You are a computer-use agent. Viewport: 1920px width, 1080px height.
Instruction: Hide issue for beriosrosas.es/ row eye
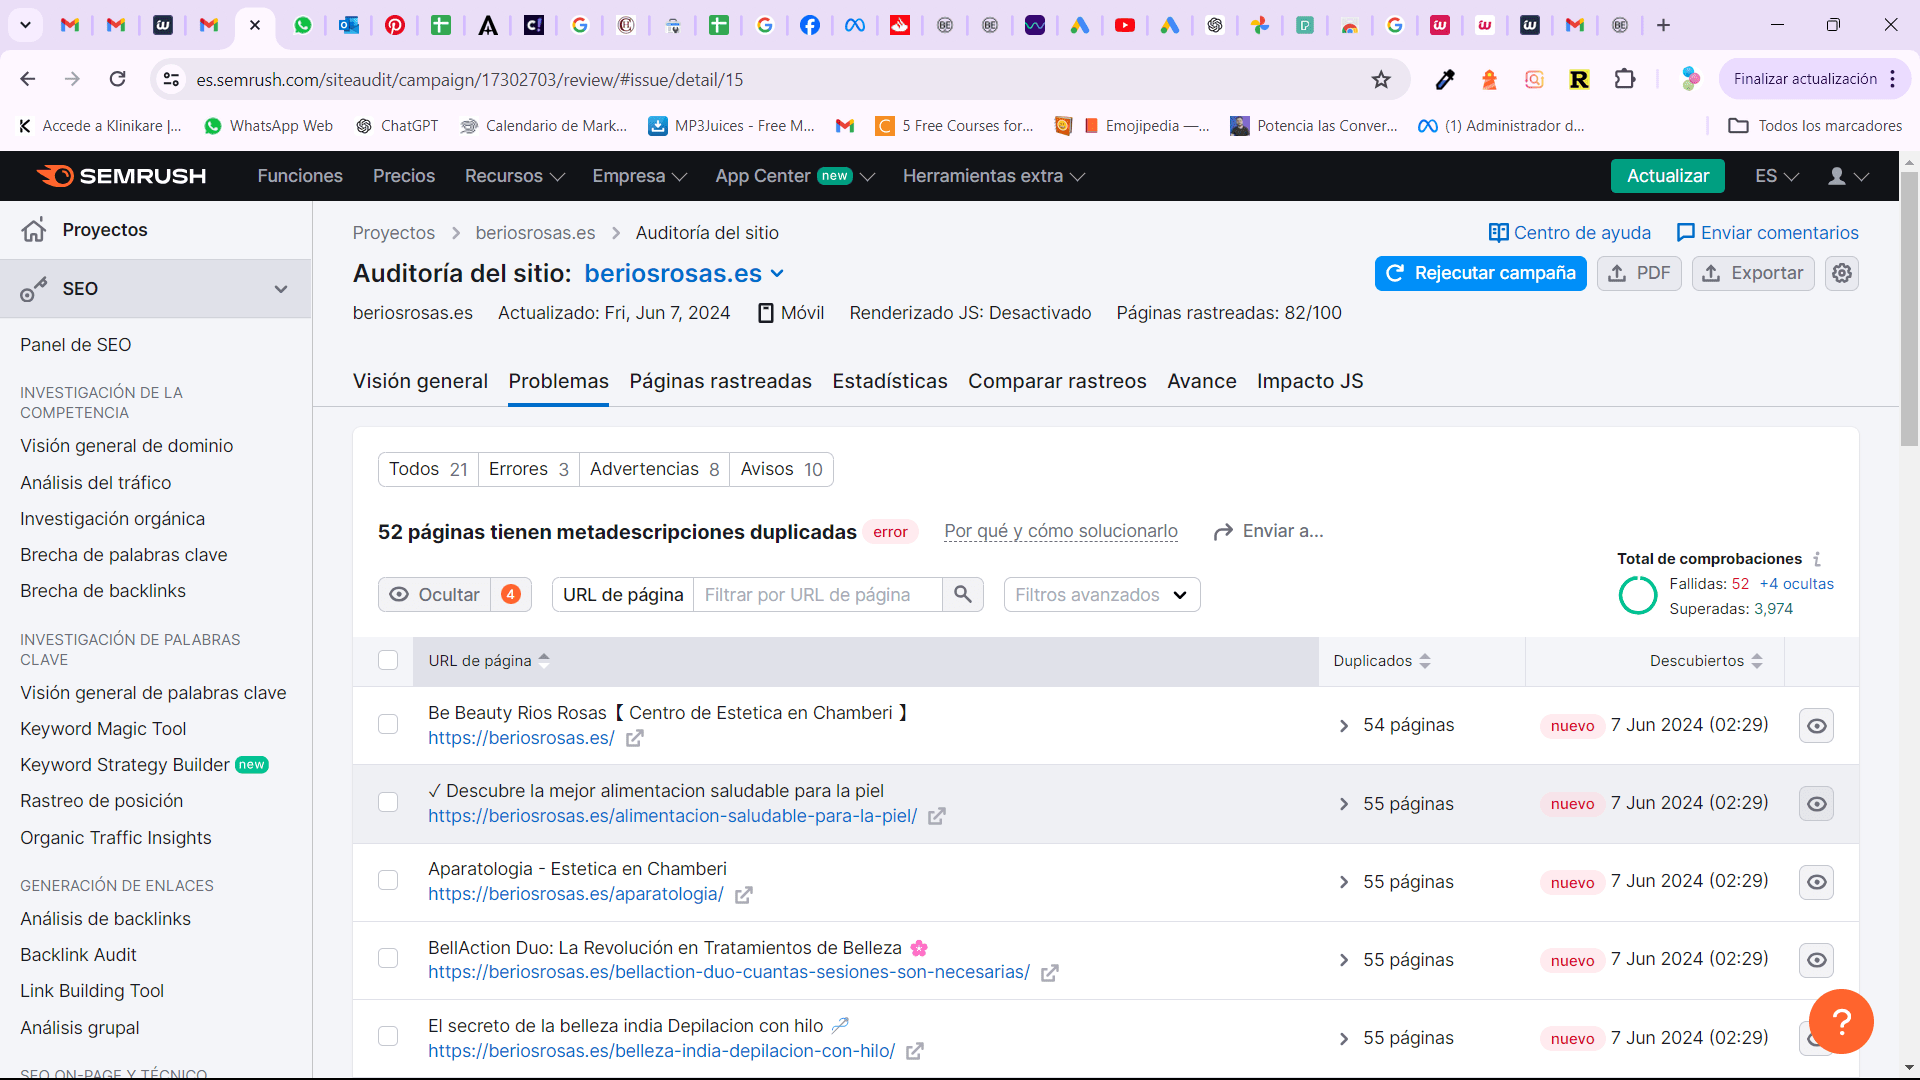[x=1816, y=726]
